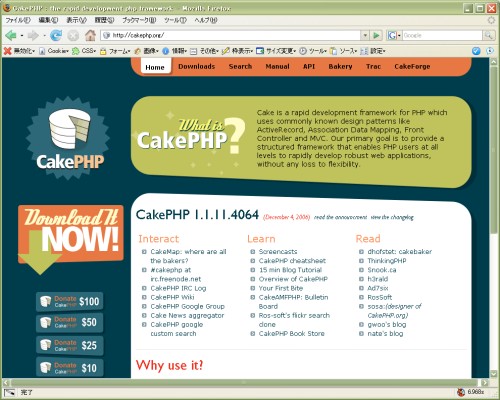Open the CakePHP Wiki link
The image size is (500, 400).
[172, 297]
